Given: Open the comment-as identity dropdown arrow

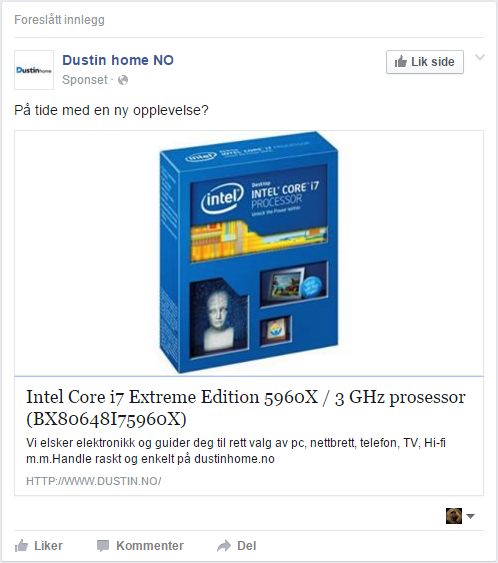Looking at the screenshot, I should [470, 516].
